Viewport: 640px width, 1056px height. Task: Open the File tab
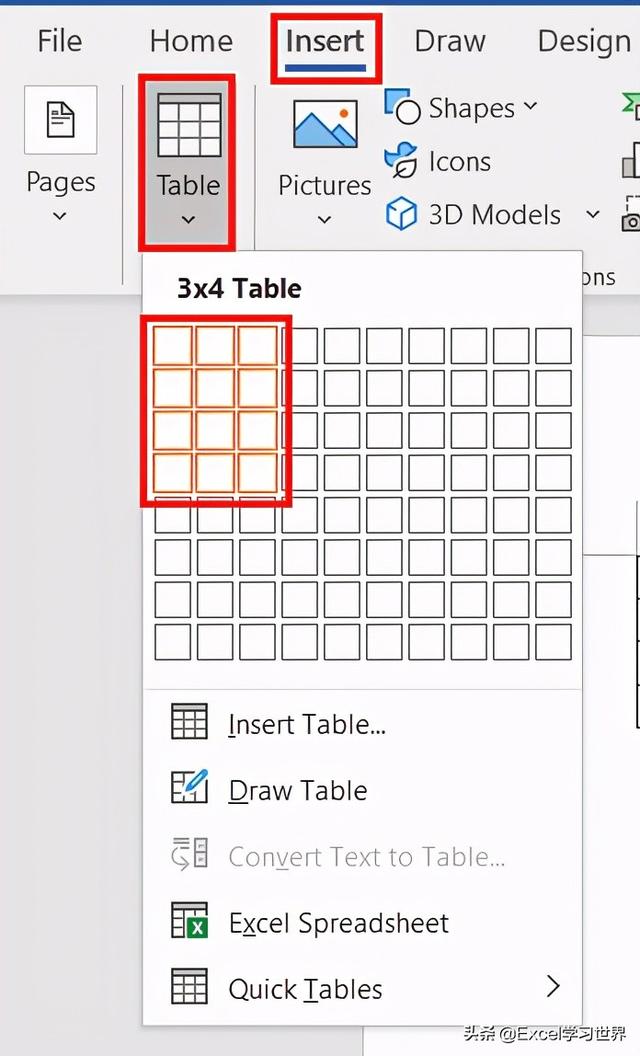(60, 41)
